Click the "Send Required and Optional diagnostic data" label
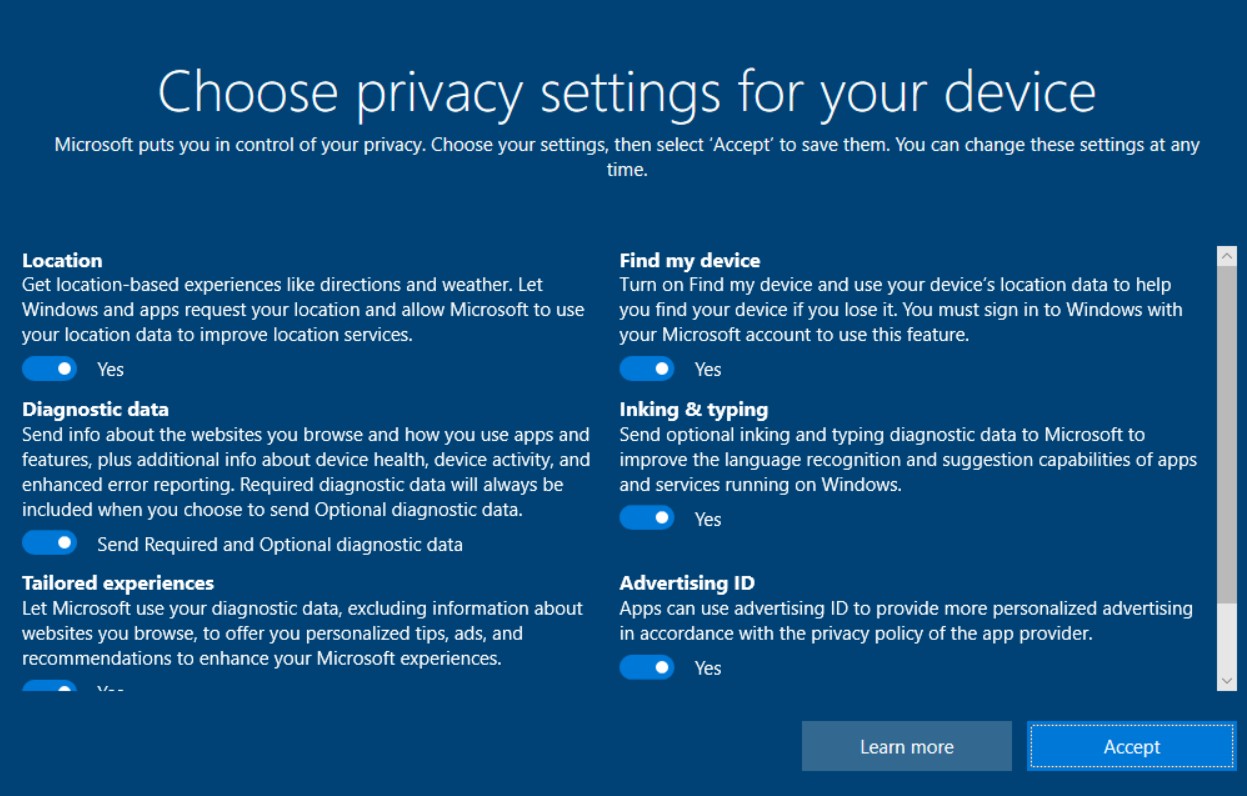 (279, 544)
